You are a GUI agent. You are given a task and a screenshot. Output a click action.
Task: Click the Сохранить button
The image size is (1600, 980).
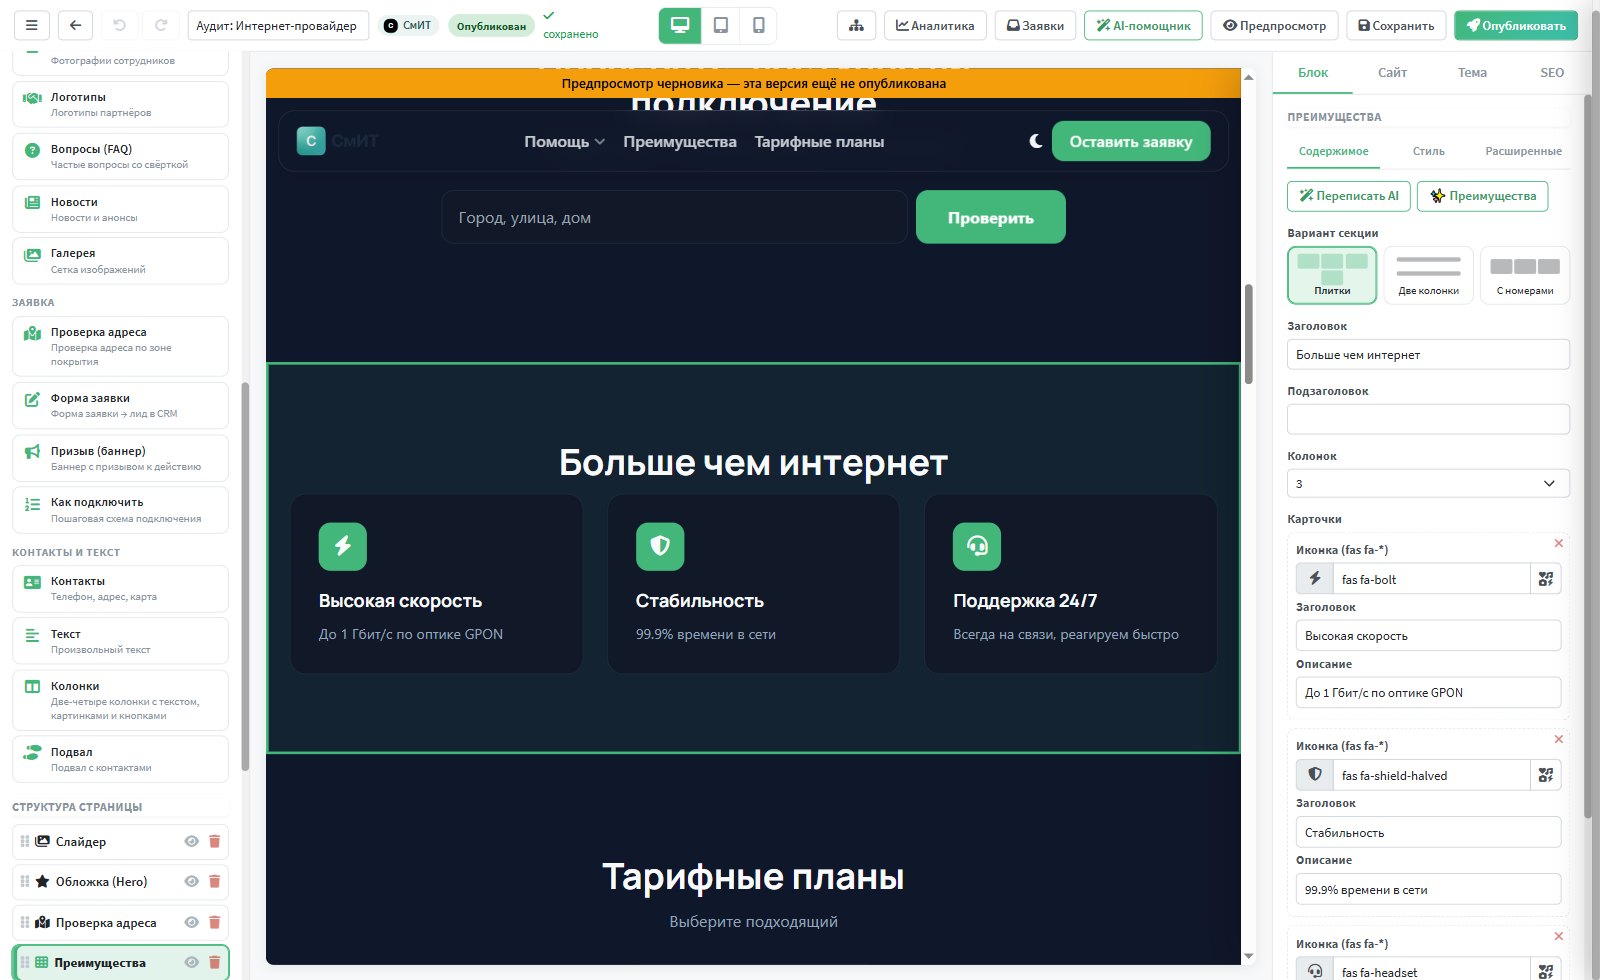(x=1396, y=26)
